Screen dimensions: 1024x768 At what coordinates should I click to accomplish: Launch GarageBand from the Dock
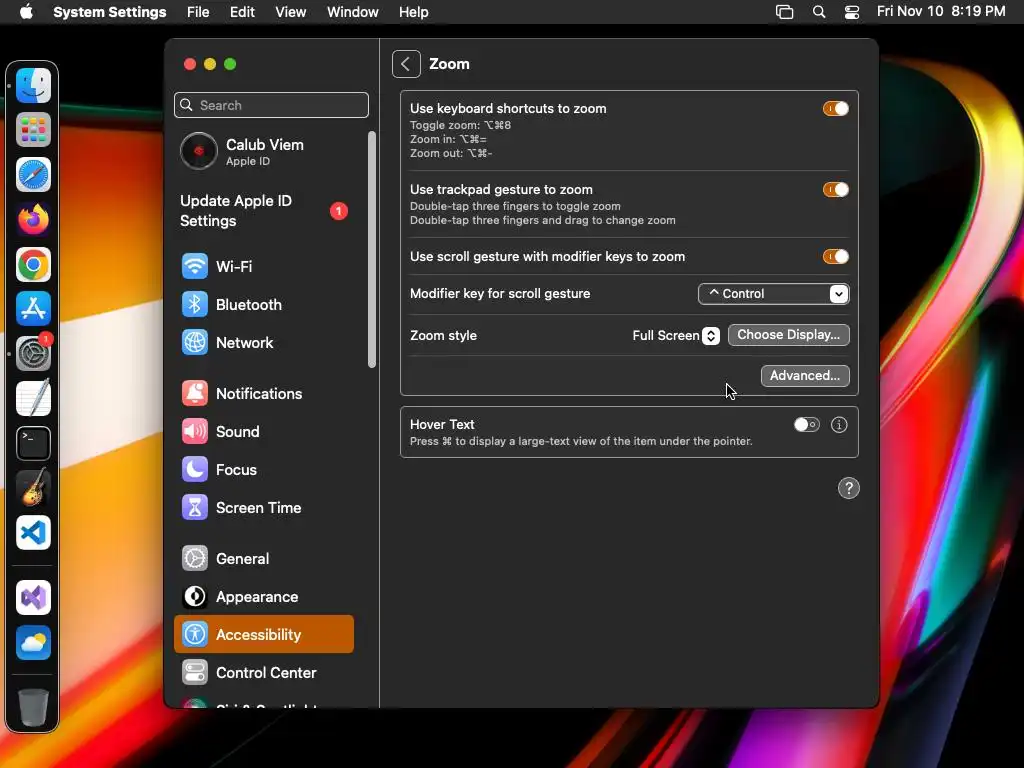pos(33,487)
